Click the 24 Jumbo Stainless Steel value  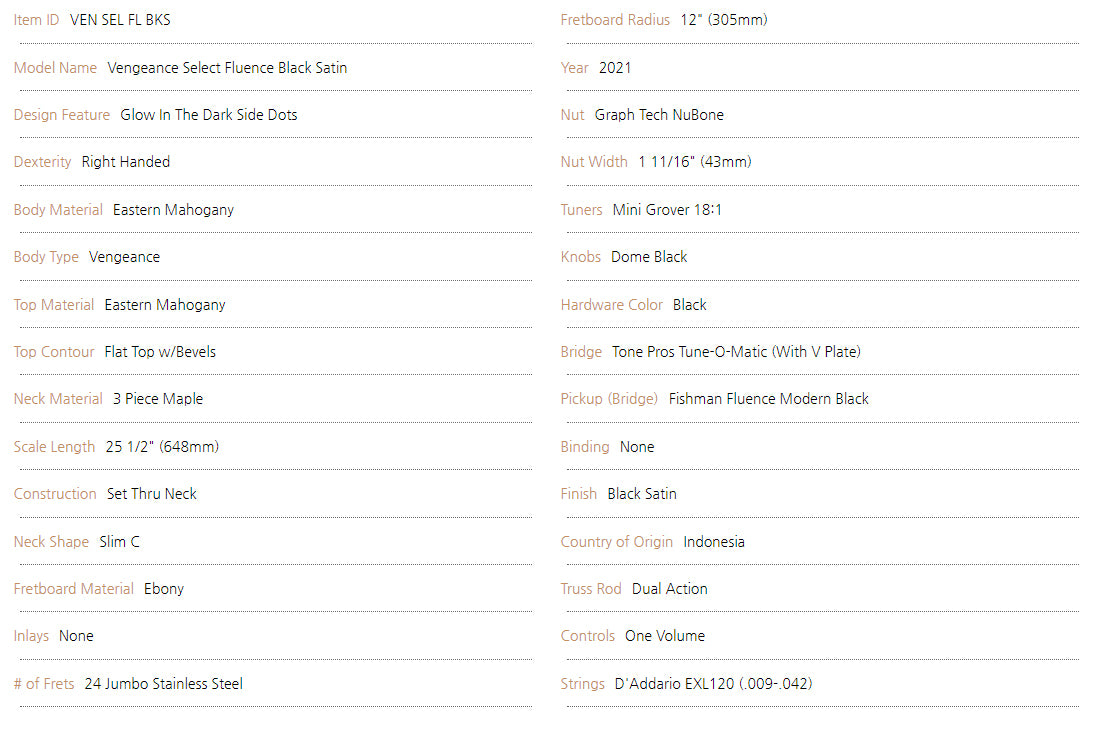point(163,684)
